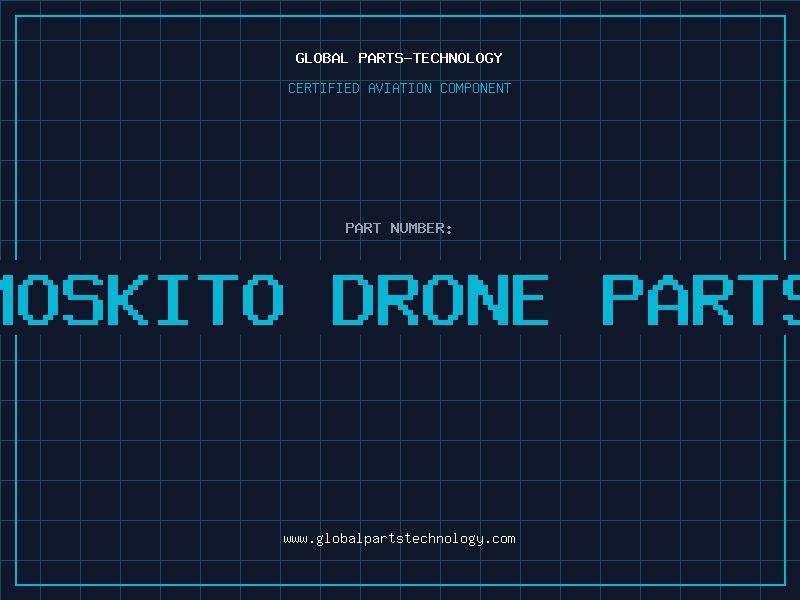Click the word COMPONENT in the subtitle

tap(476, 88)
